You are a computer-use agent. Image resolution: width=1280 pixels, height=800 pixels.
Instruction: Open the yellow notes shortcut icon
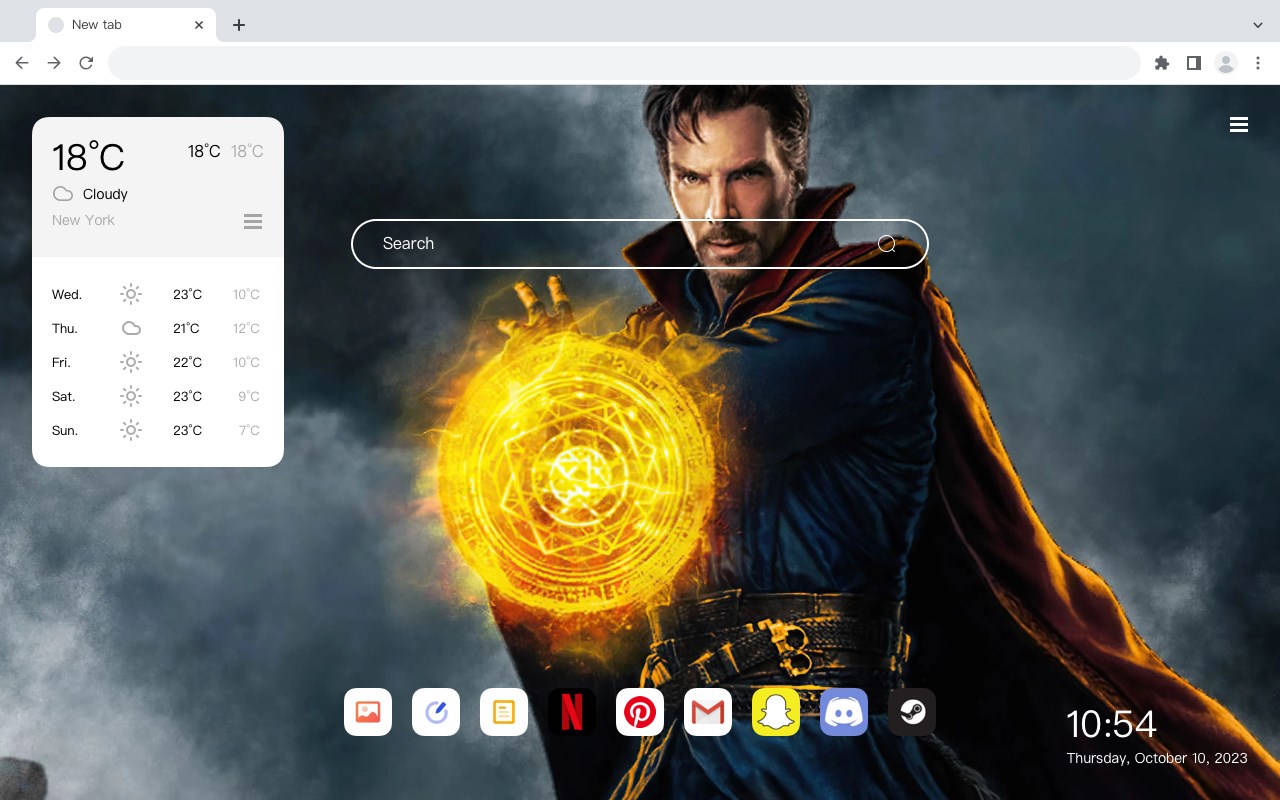pos(504,712)
